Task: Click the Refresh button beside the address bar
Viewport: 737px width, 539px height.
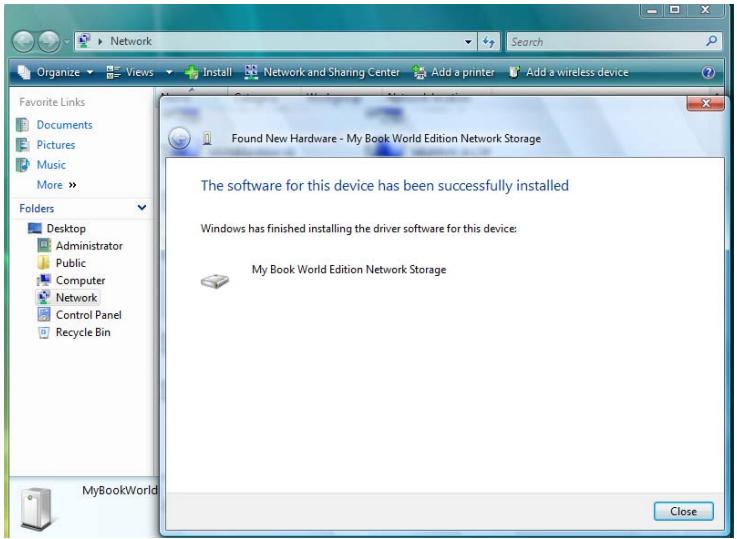Action: [489, 42]
